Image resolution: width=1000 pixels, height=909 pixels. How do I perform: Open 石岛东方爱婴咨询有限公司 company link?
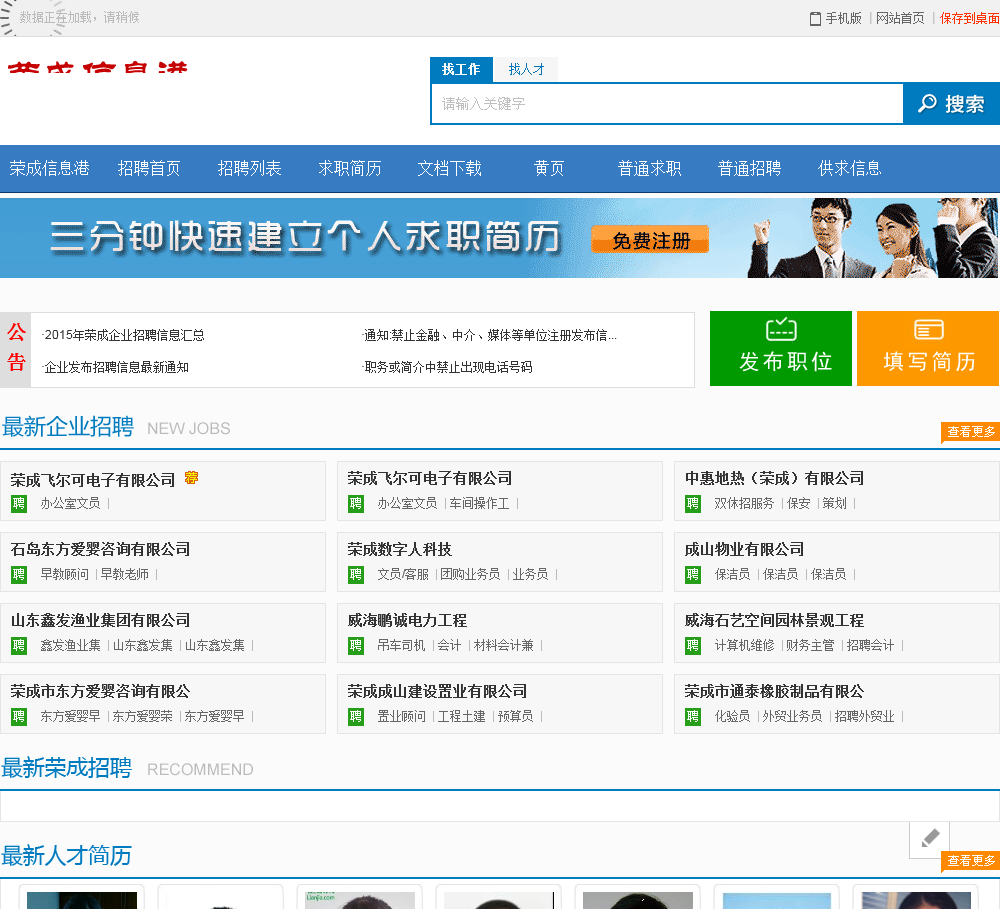(100, 549)
